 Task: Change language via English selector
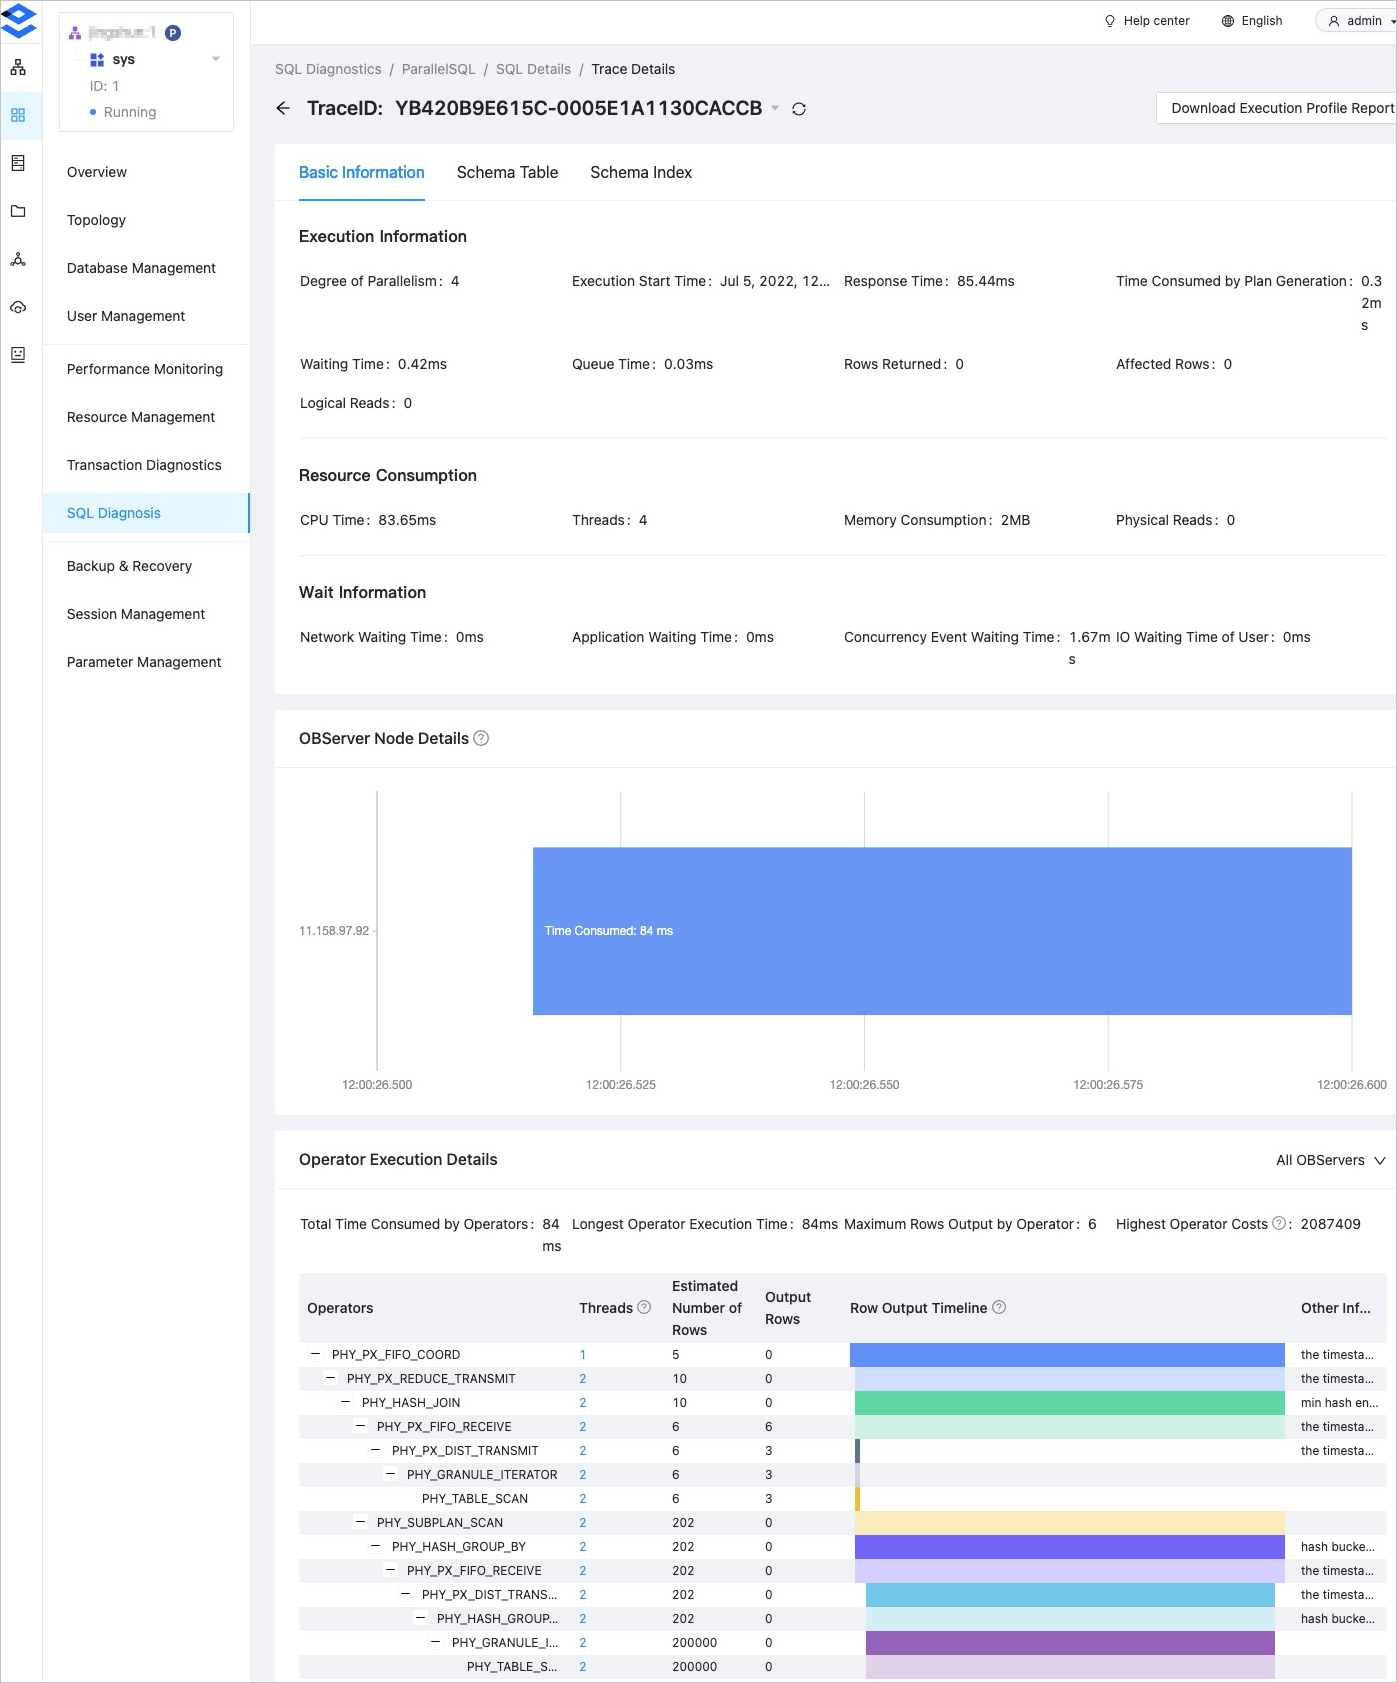click(1262, 21)
